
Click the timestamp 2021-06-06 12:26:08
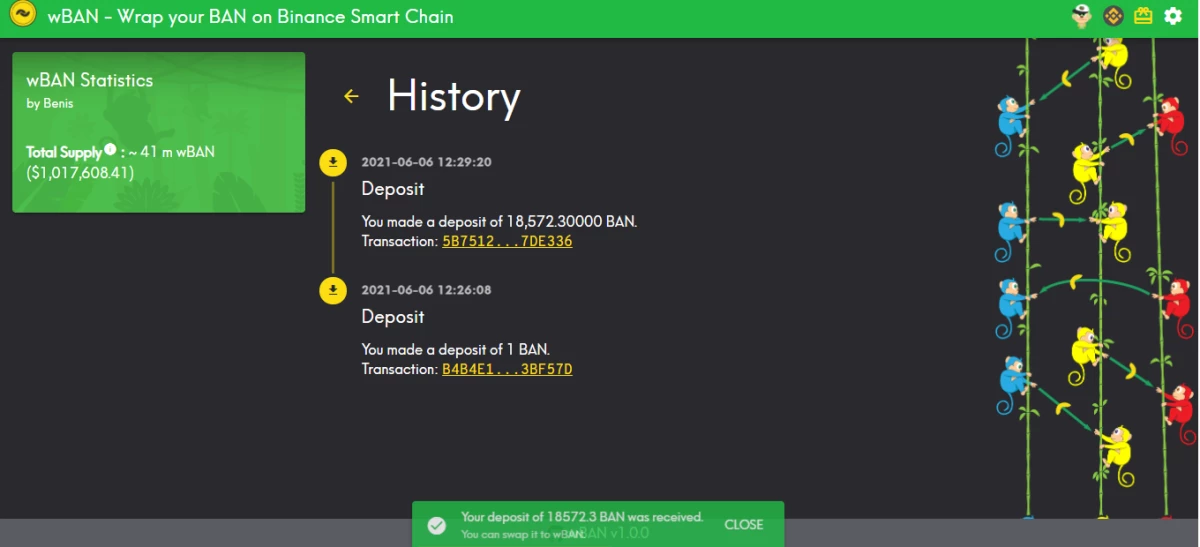(427, 290)
